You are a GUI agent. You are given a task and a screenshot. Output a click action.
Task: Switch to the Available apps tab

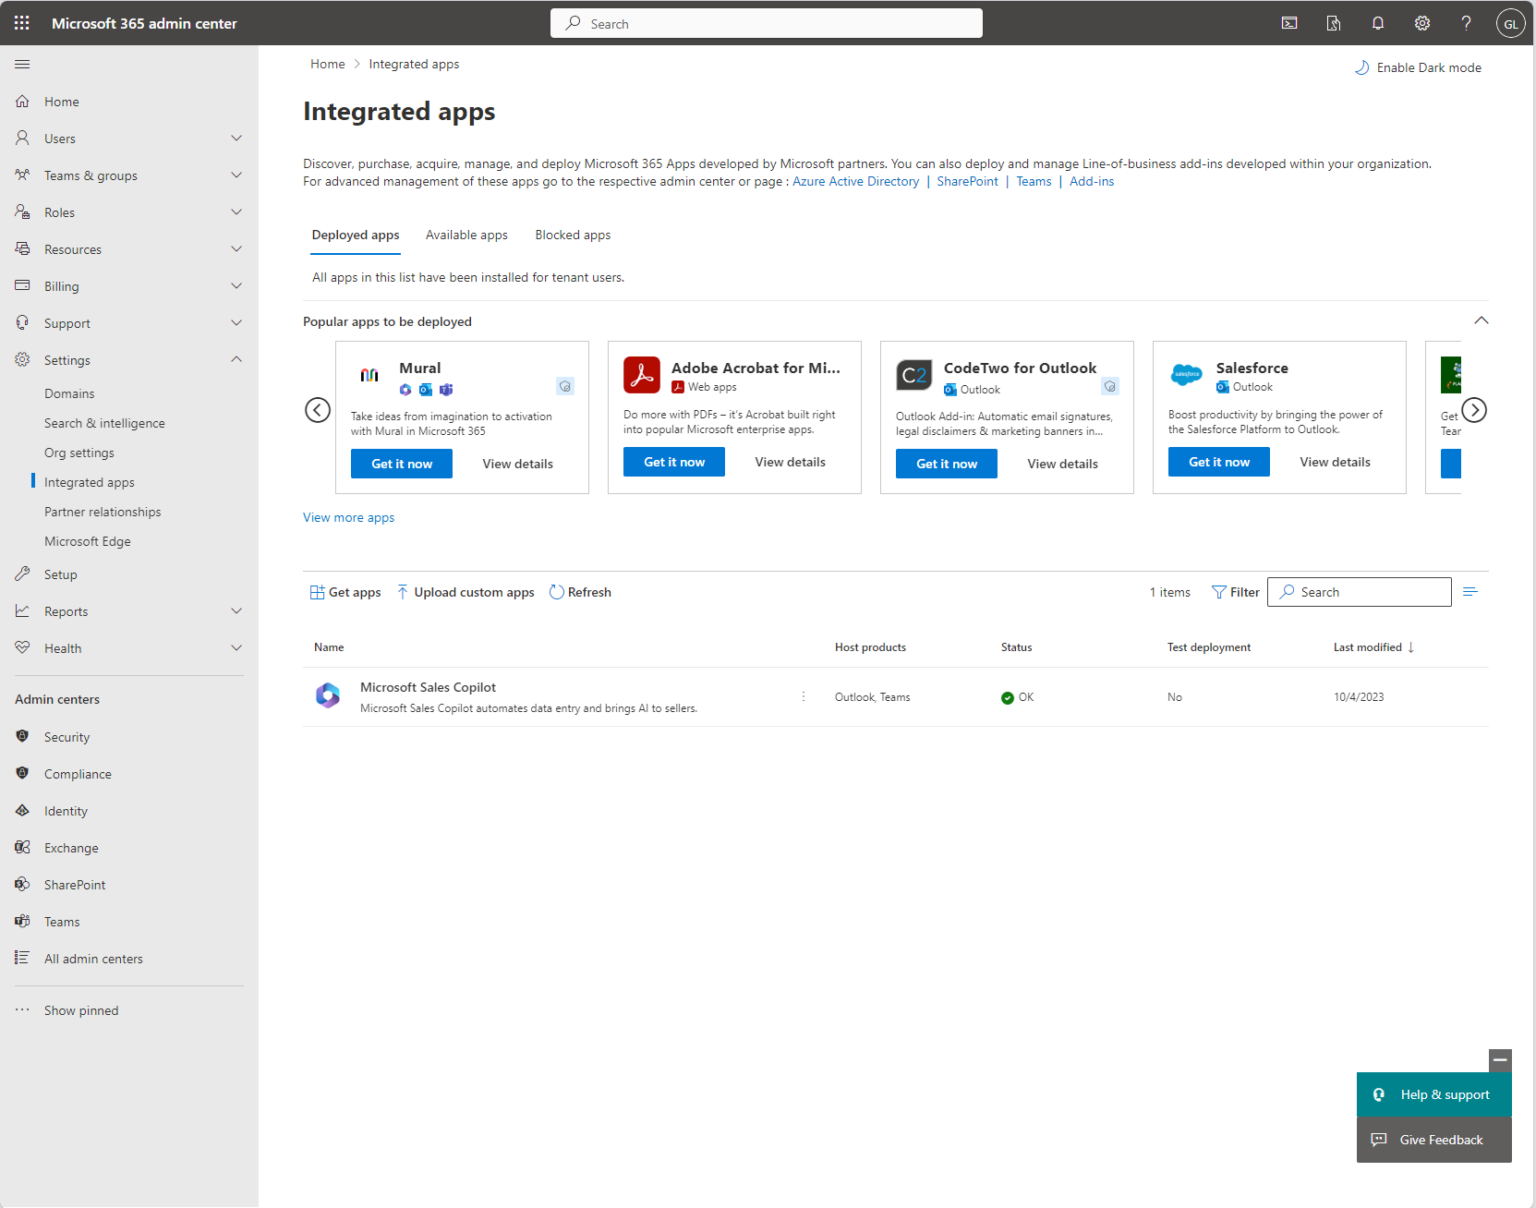click(x=467, y=235)
